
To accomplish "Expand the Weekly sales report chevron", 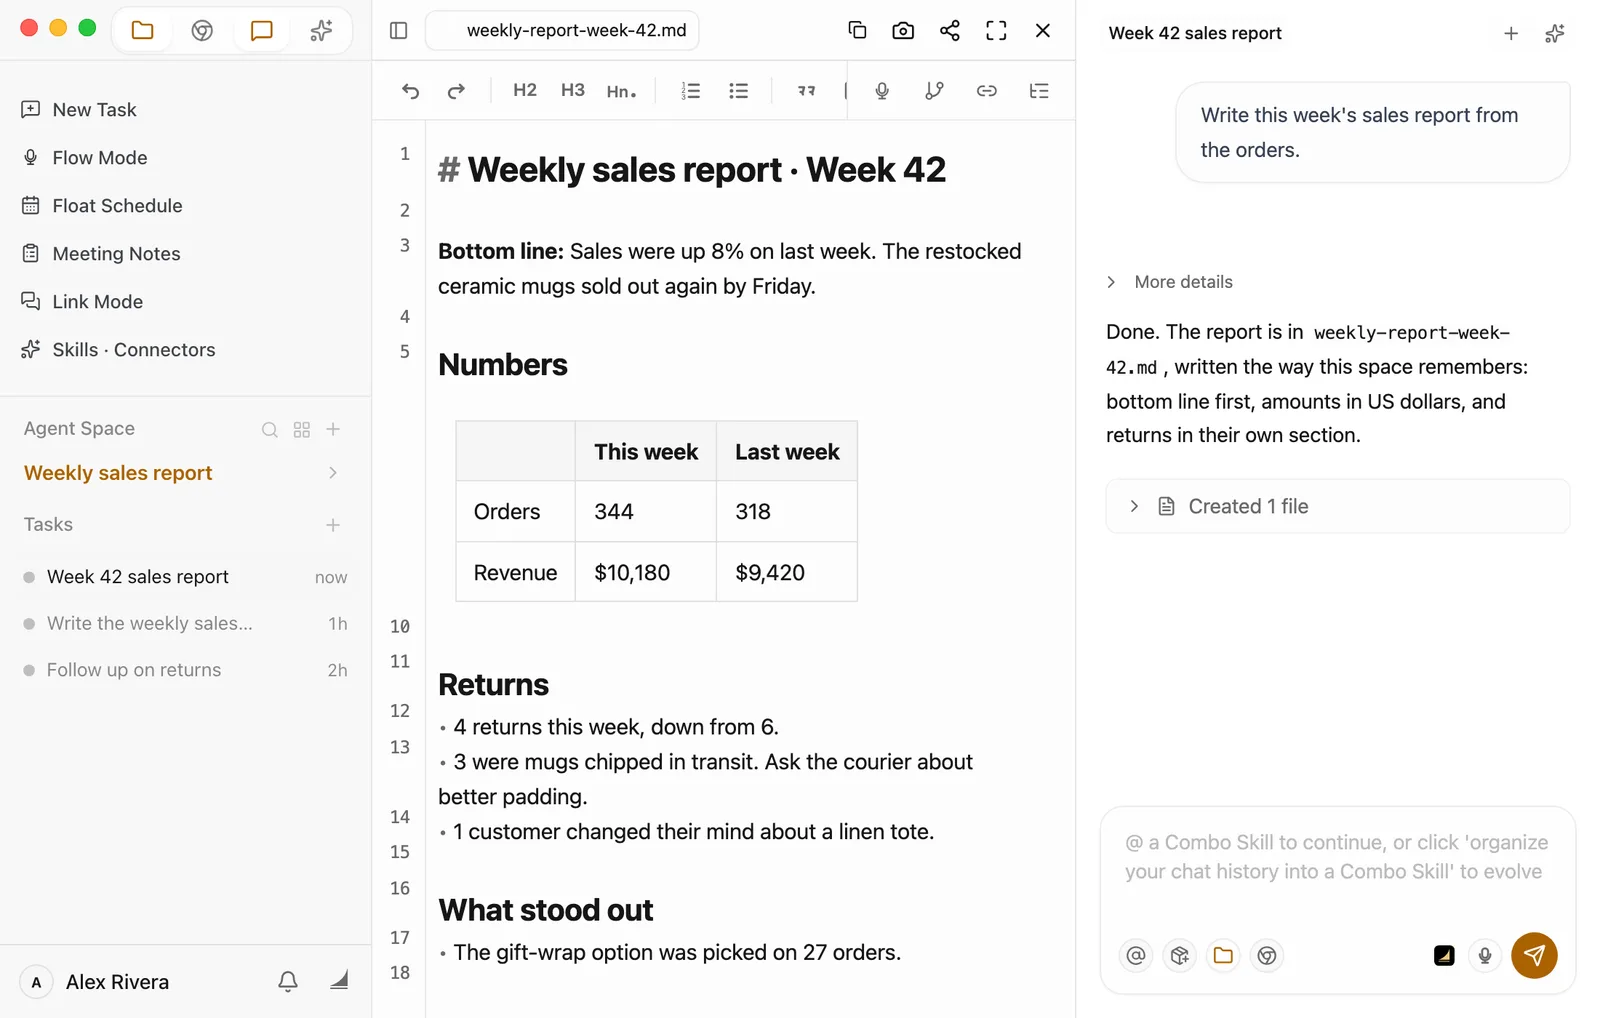I will pos(333,473).
